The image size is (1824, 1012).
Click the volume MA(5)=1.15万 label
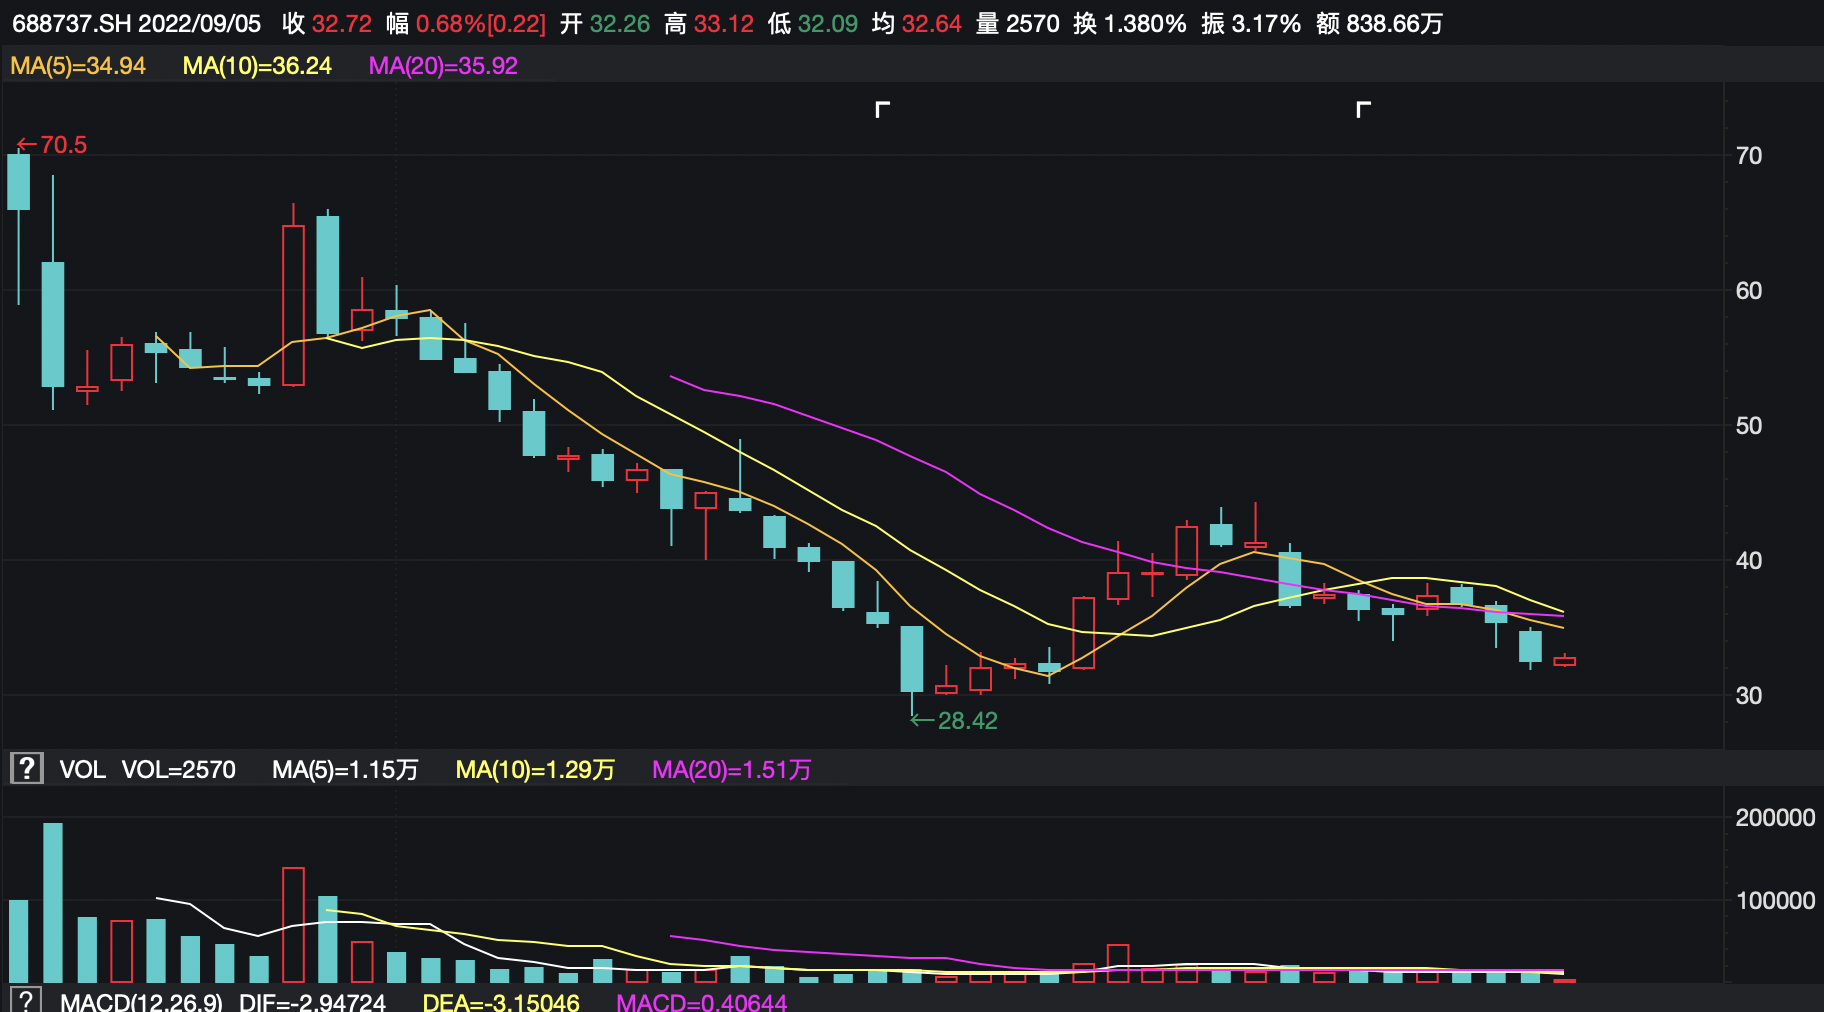pos(345,770)
